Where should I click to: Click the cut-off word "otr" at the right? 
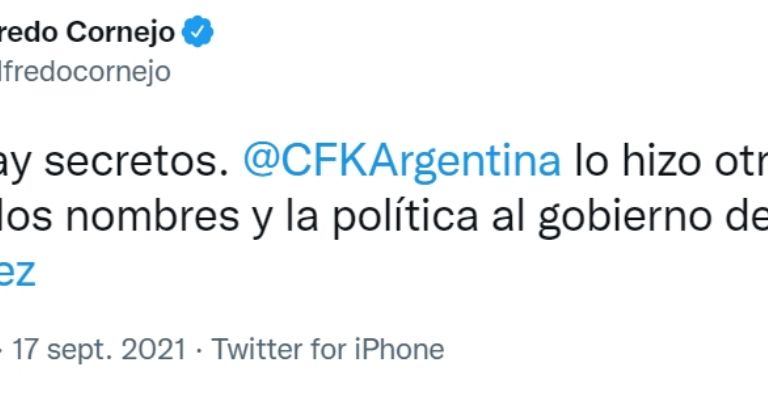pyautogui.click(x=740, y=160)
